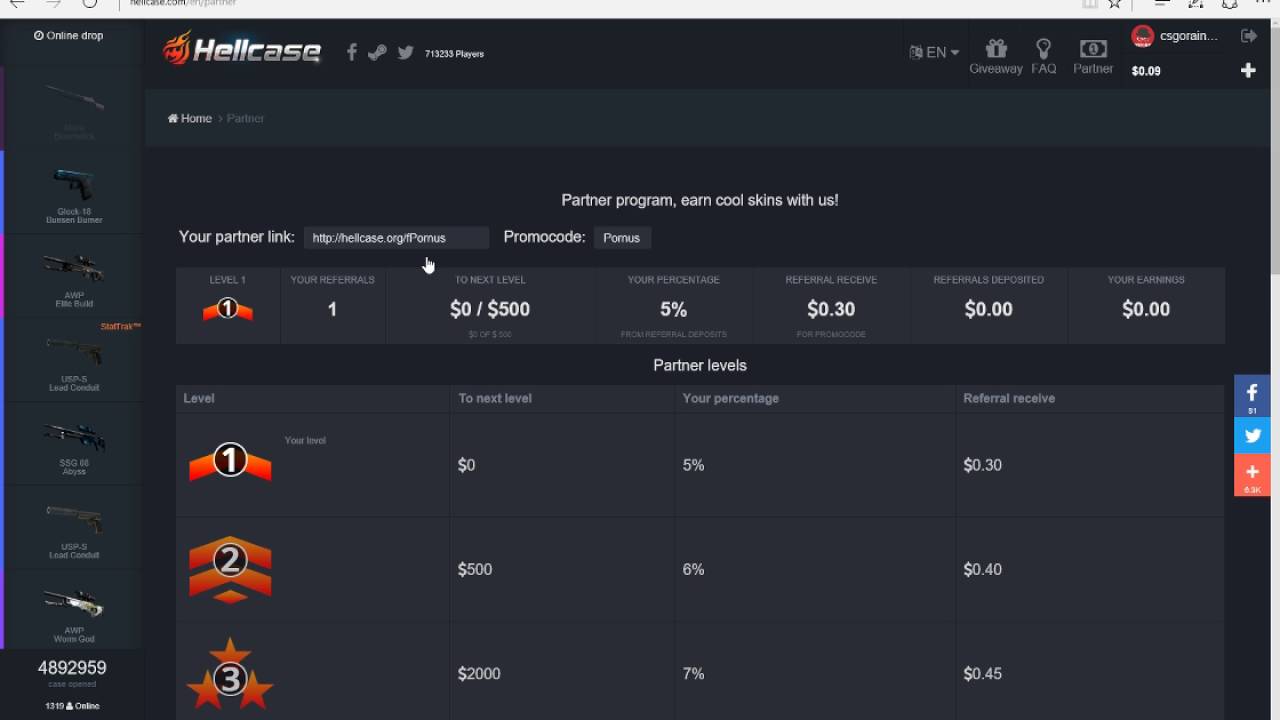
Task: Click the Level 3 star badge
Action: click(x=230, y=674)
